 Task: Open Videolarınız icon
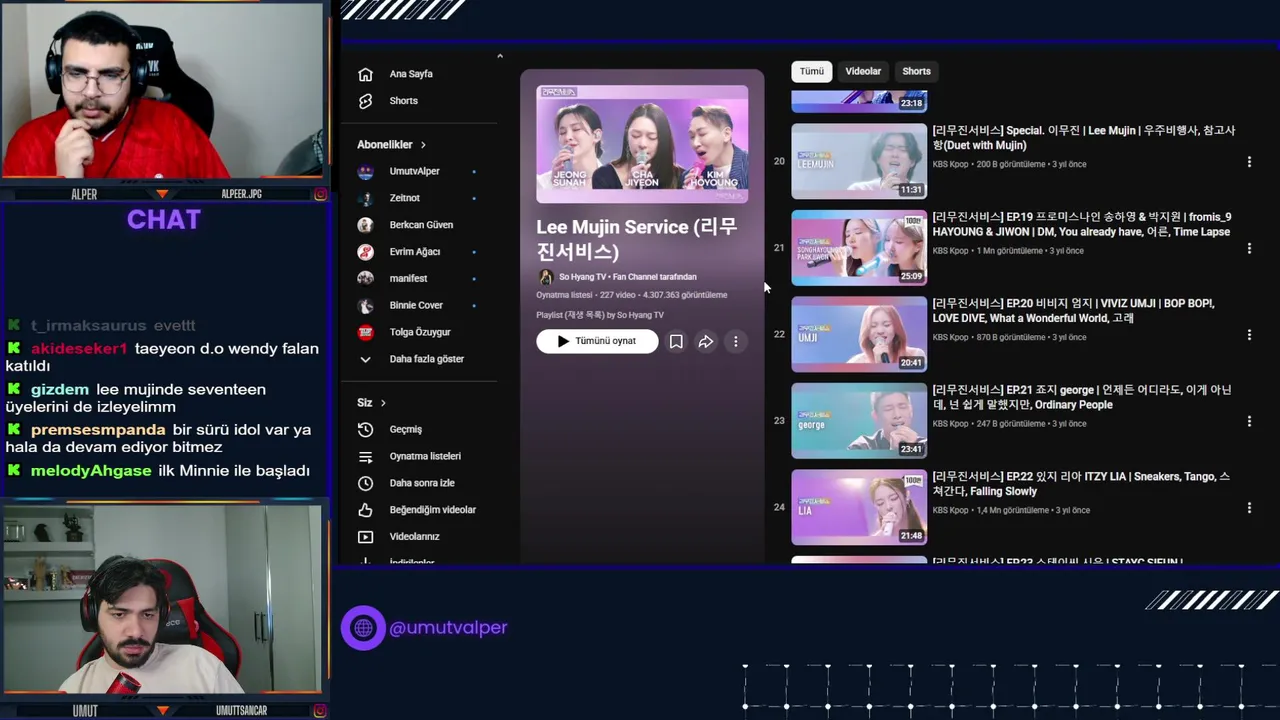coord(365,537)
